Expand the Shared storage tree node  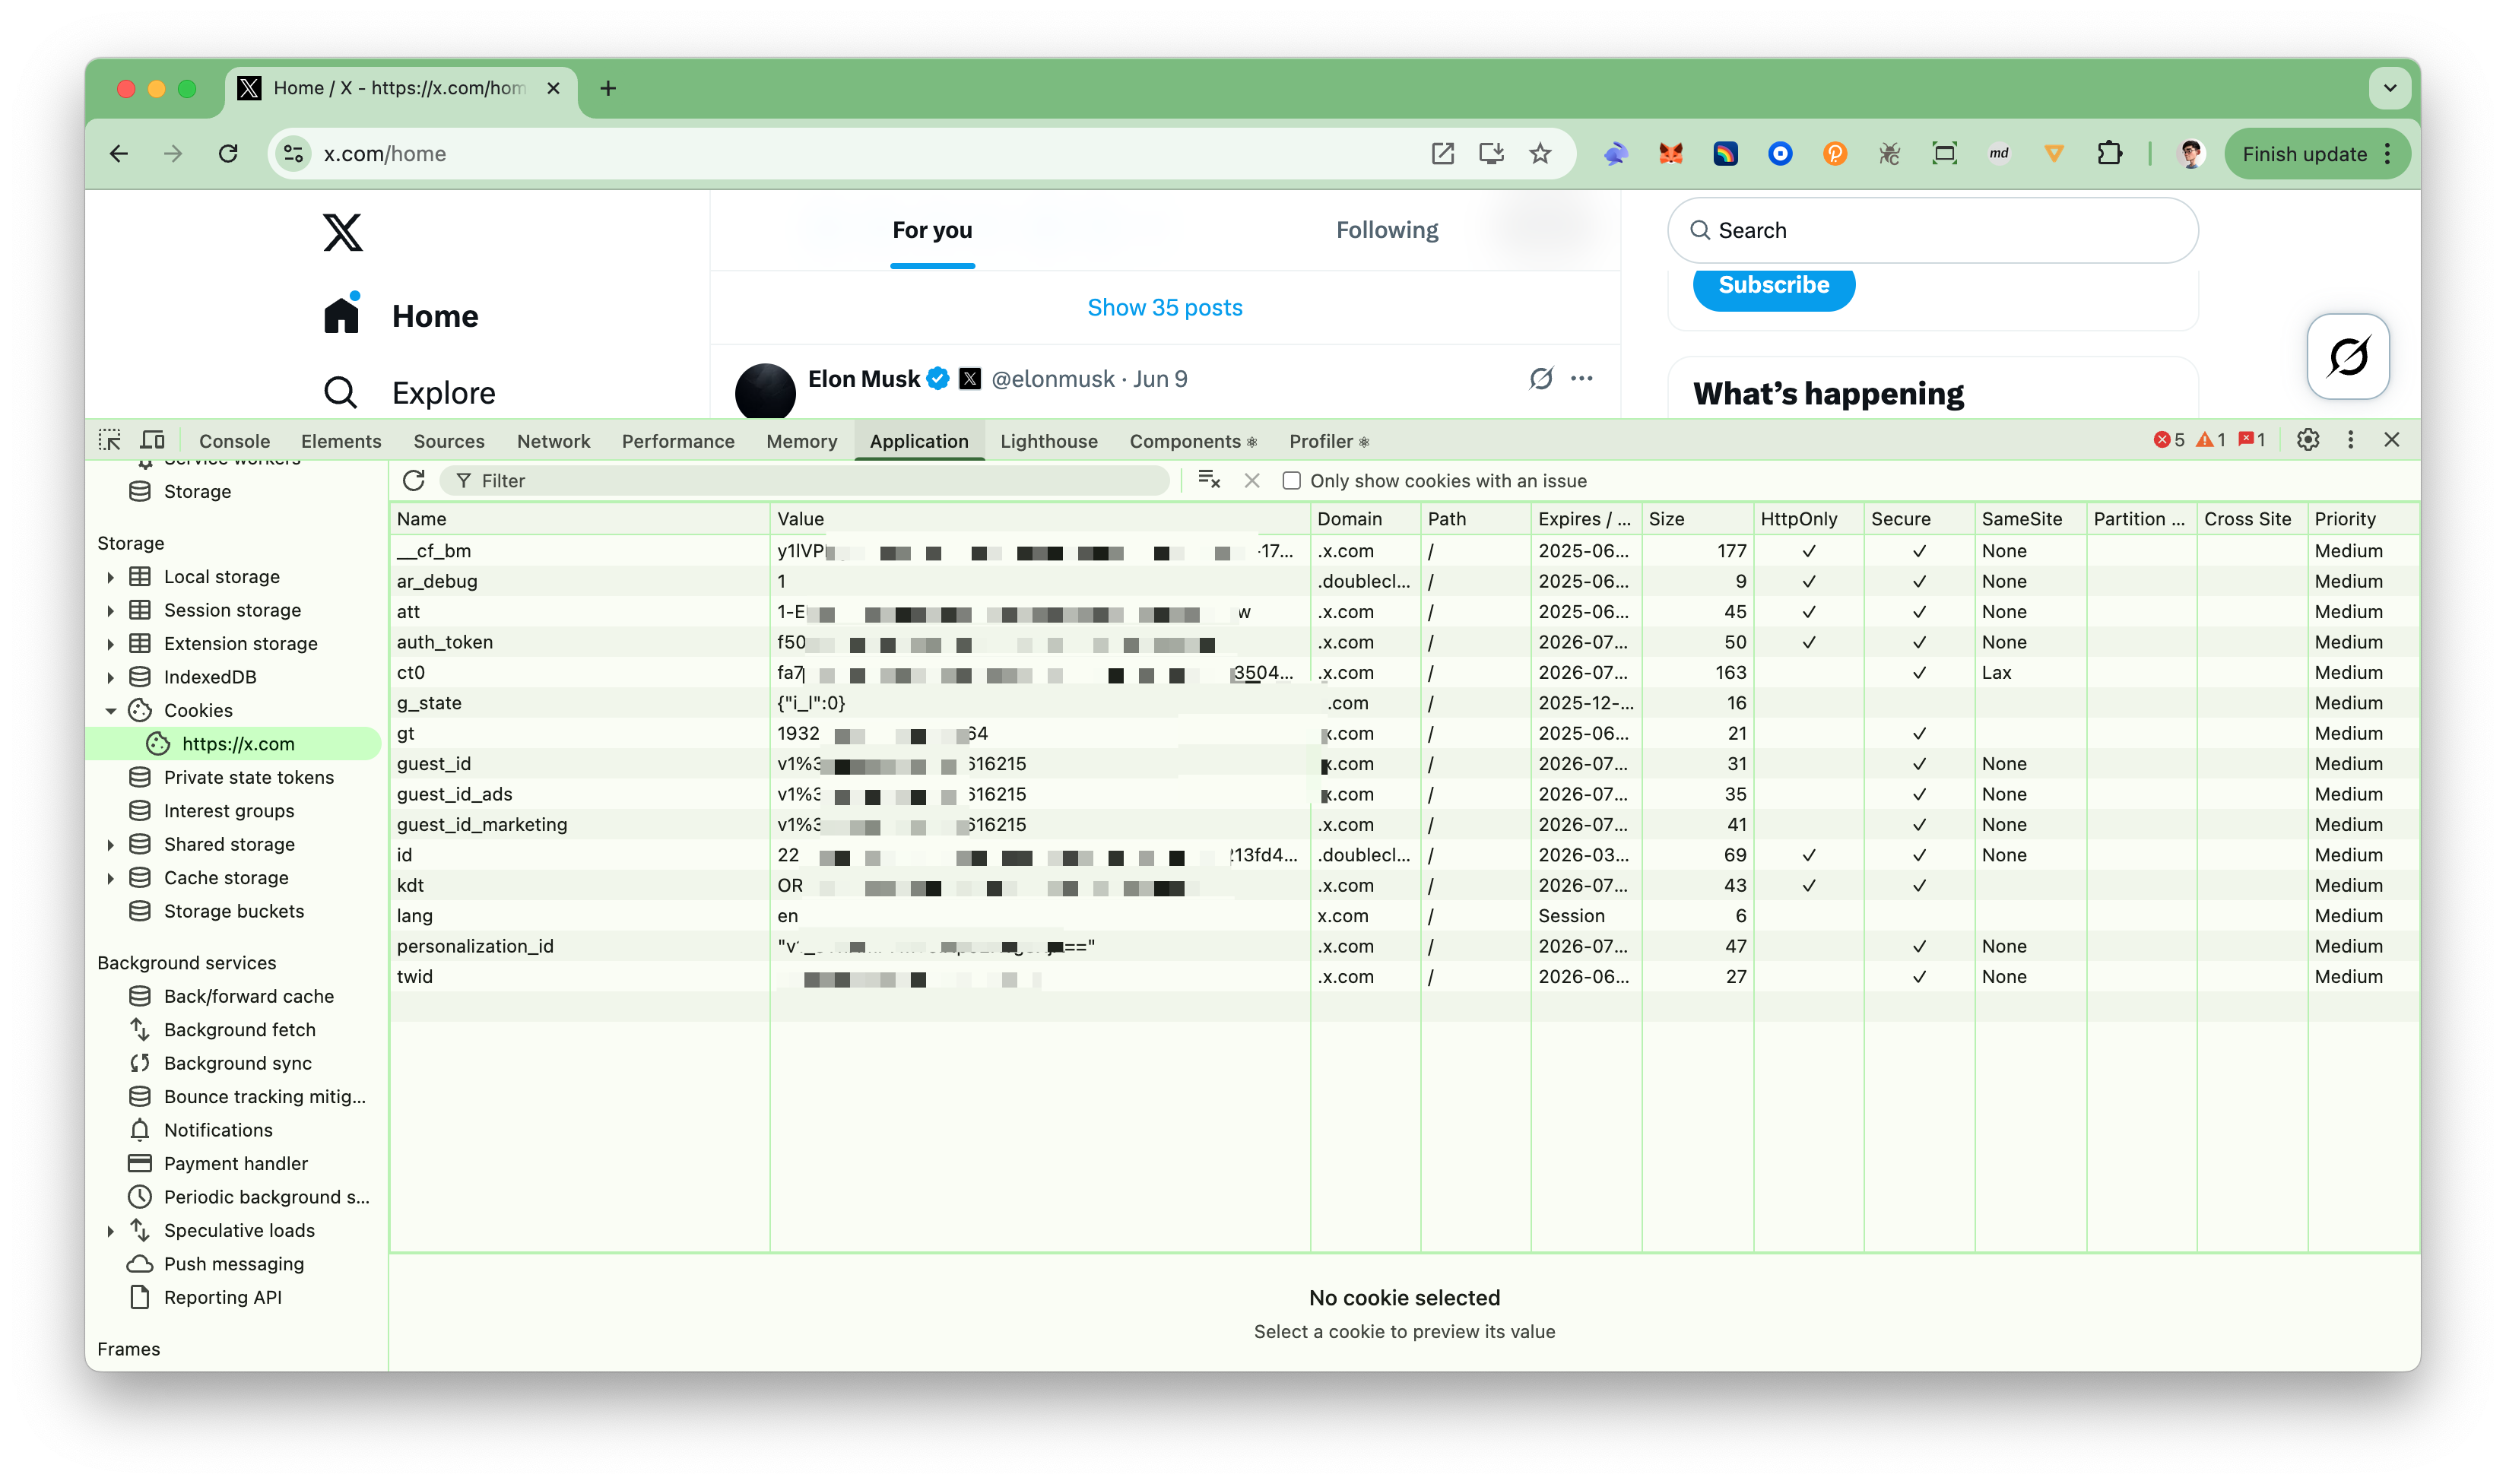pyautogui.click(x=110, y=845)
